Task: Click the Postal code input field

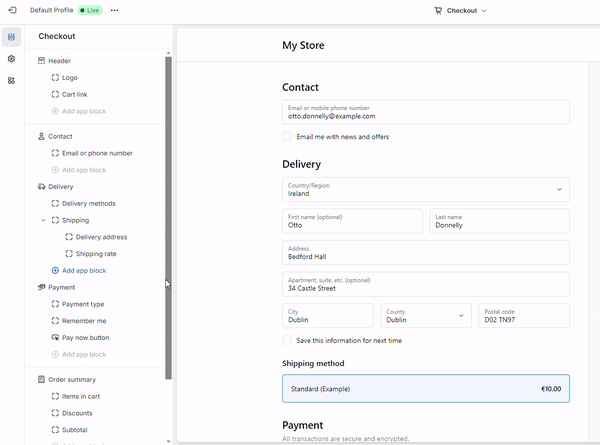Action: click(524, 316)
